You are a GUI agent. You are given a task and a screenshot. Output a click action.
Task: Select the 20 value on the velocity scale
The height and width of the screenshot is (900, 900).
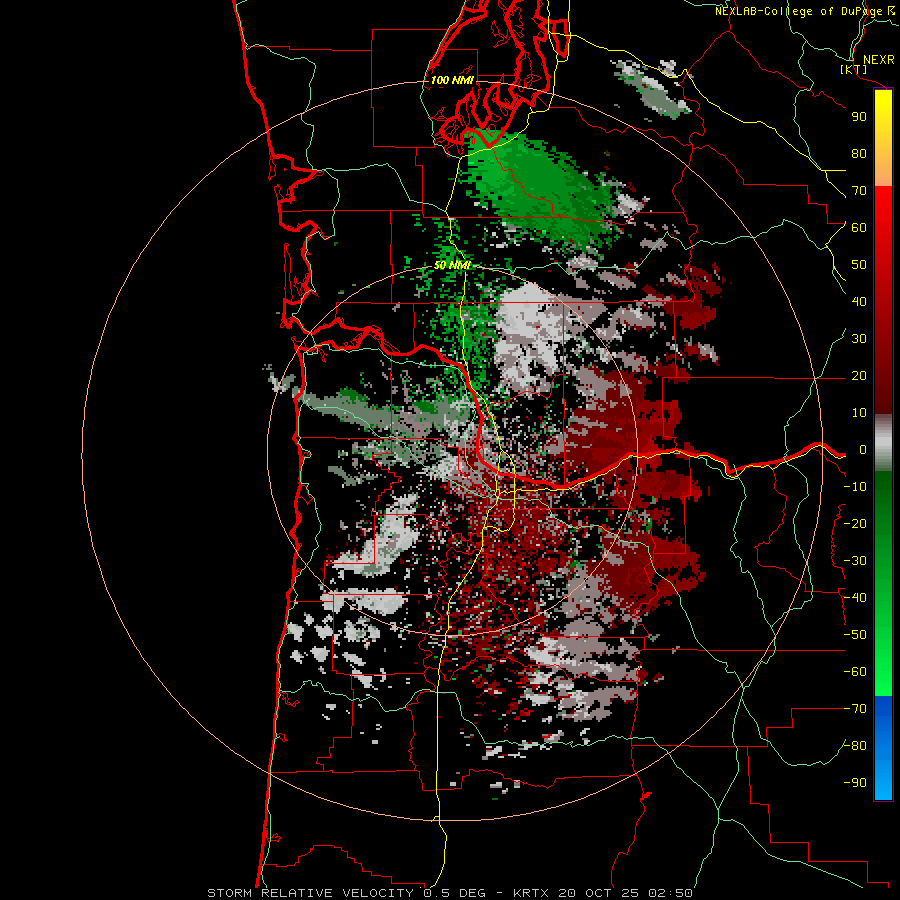pyautogui.click(x=859, y=375)
